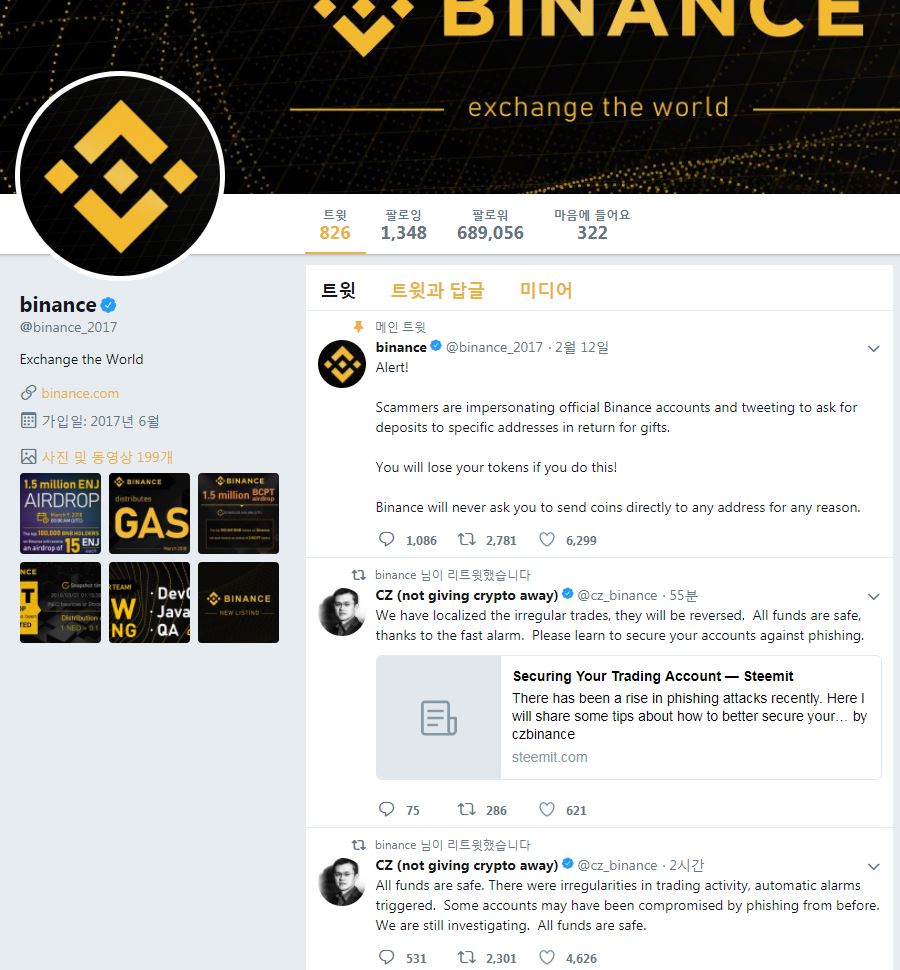Open the binance.com profile link

[80, 393]
